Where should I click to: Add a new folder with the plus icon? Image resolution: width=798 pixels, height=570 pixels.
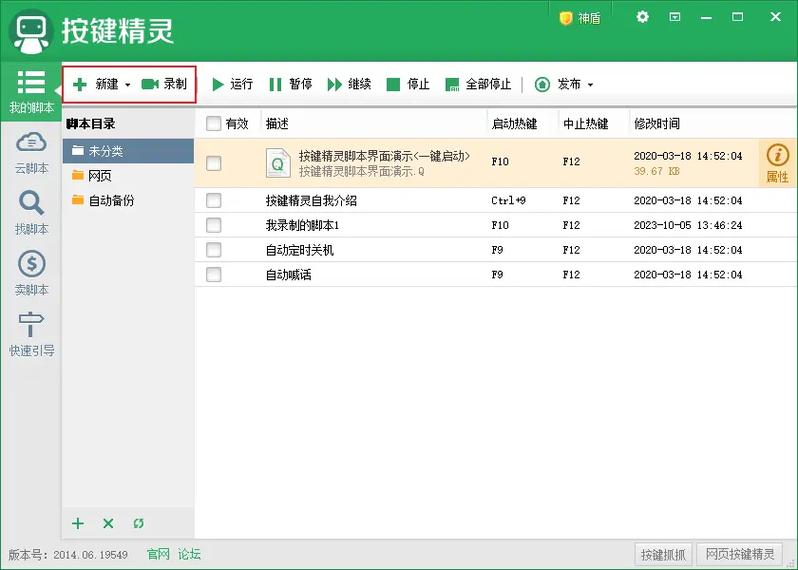click(78, 523)
